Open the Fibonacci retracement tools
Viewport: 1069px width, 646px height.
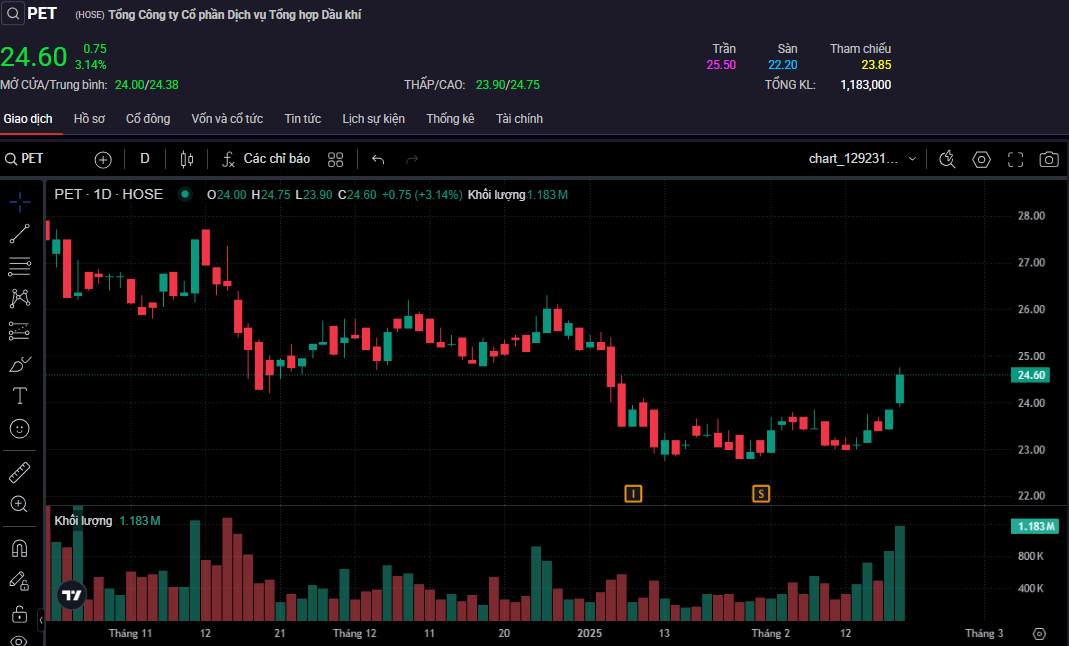coord(19,266)
